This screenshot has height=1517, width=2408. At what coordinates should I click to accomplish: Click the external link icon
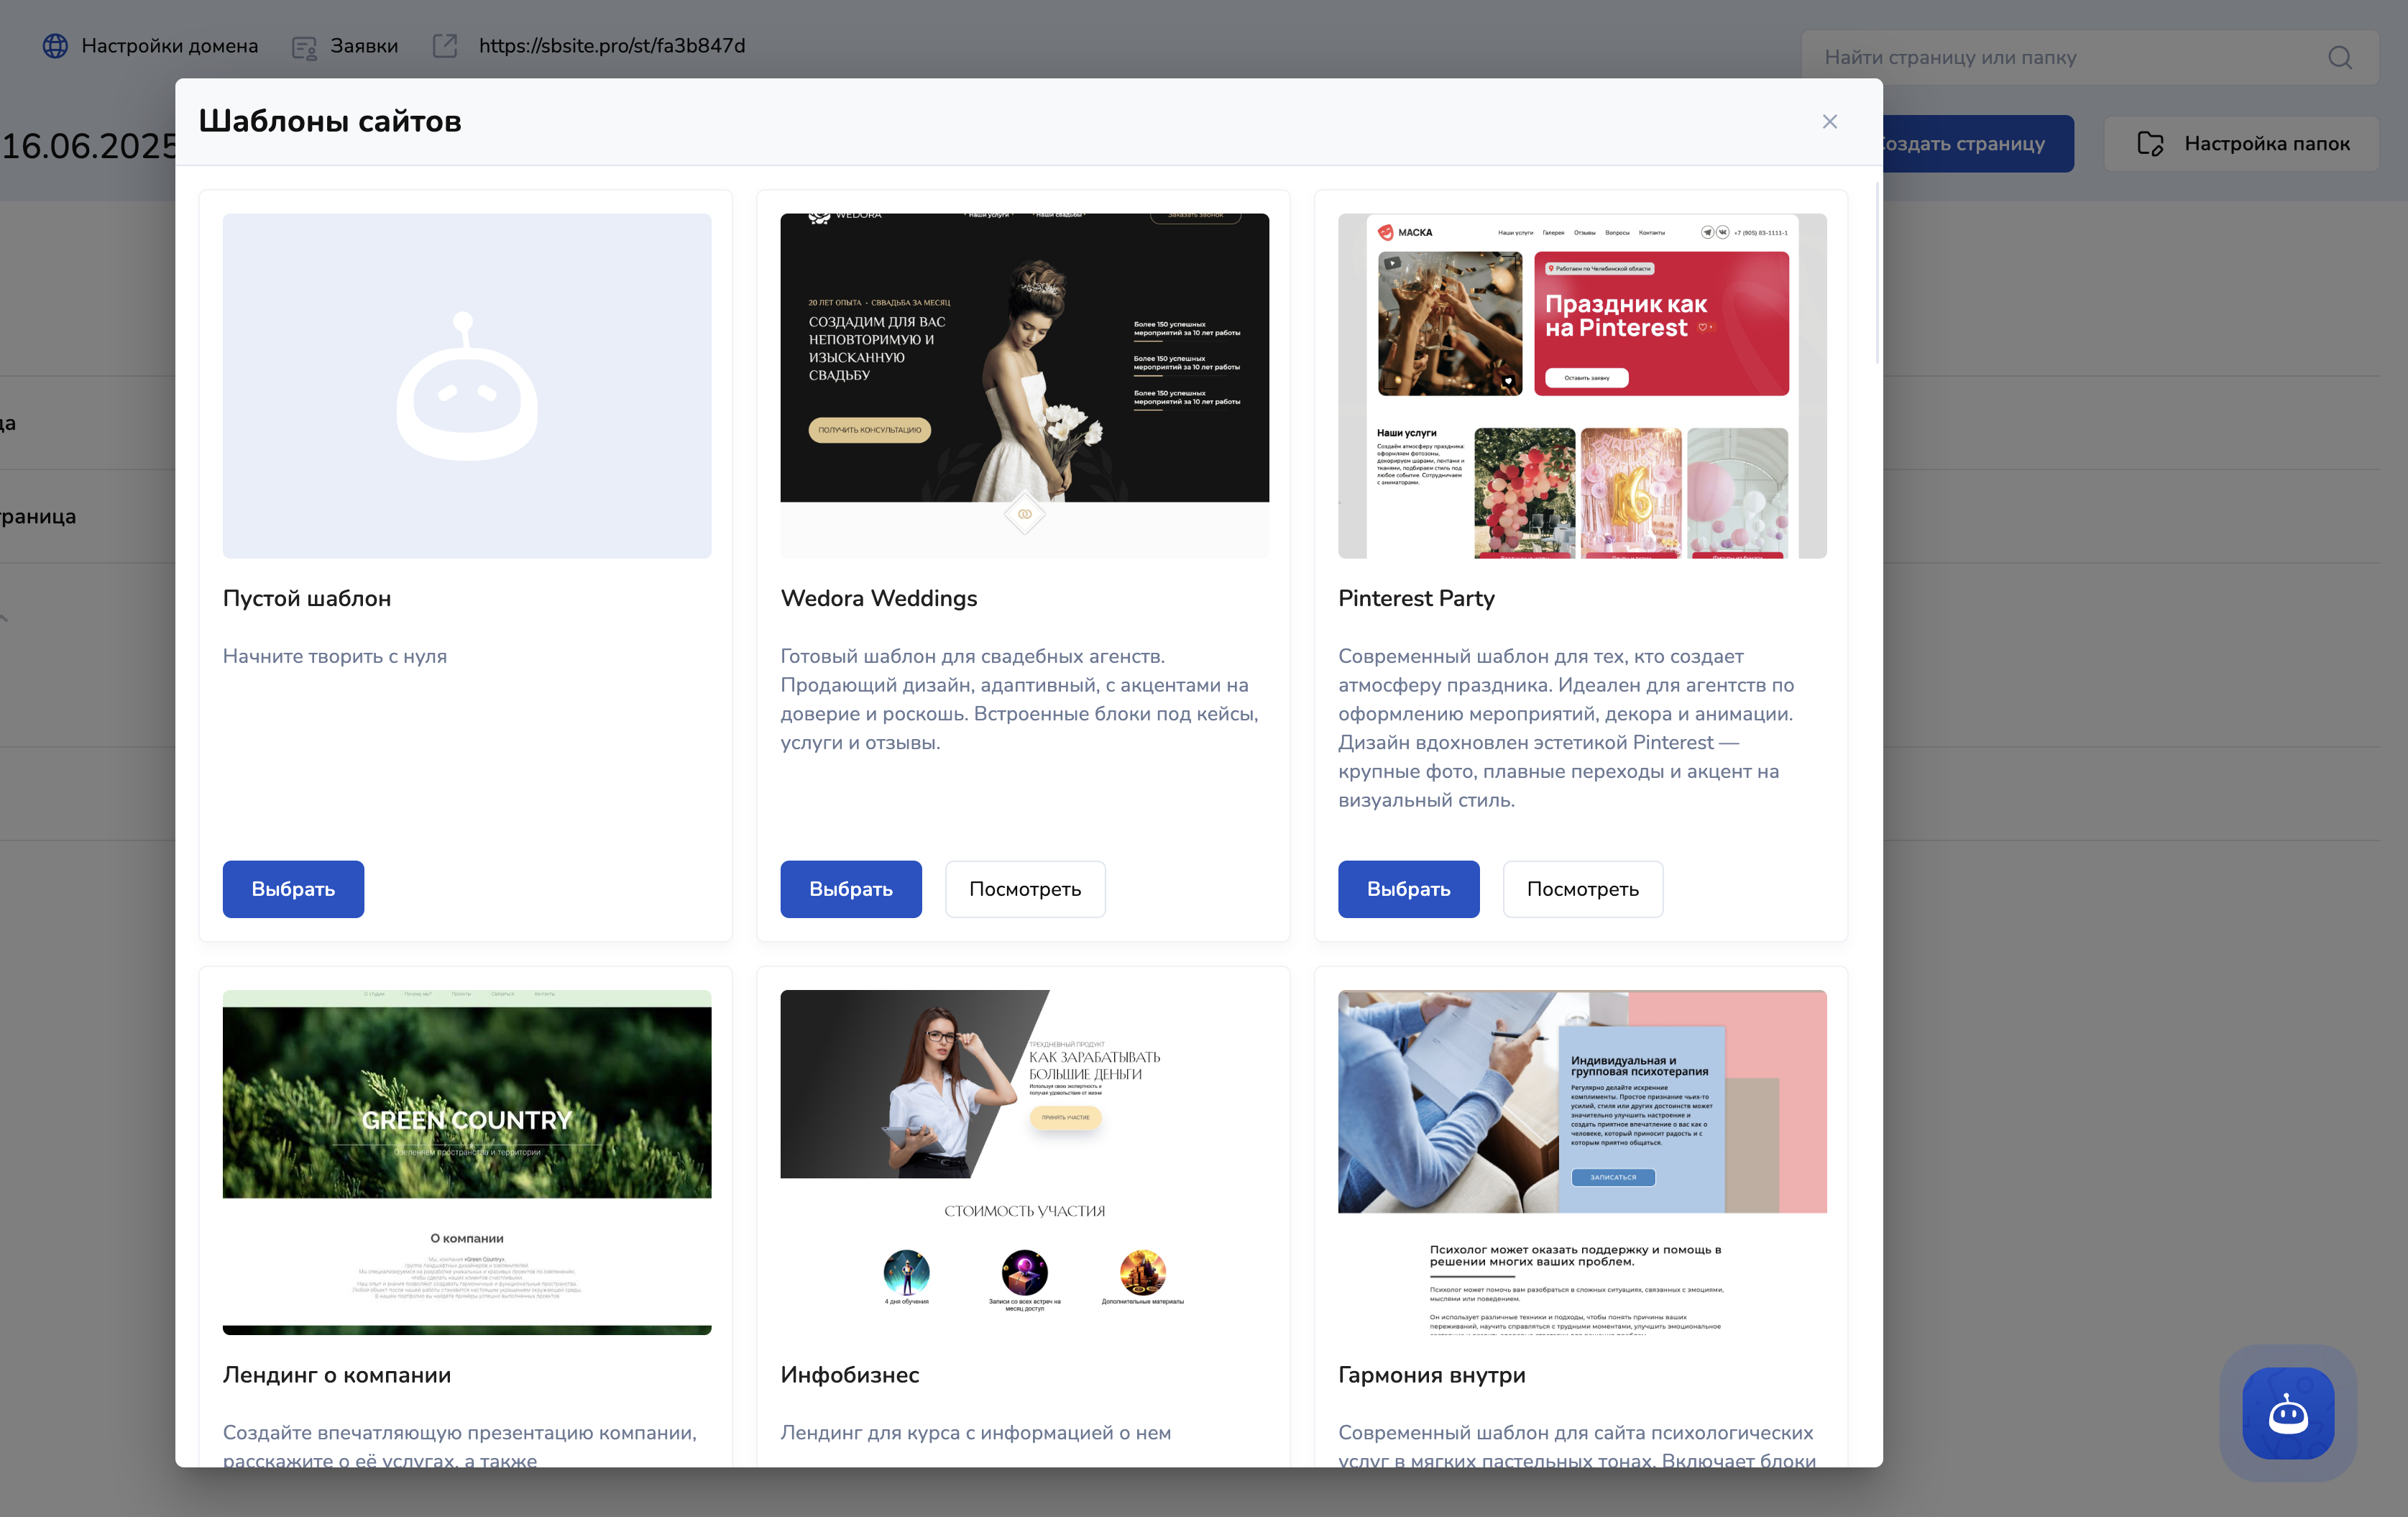pyautogui.click(x=445, y=46)
